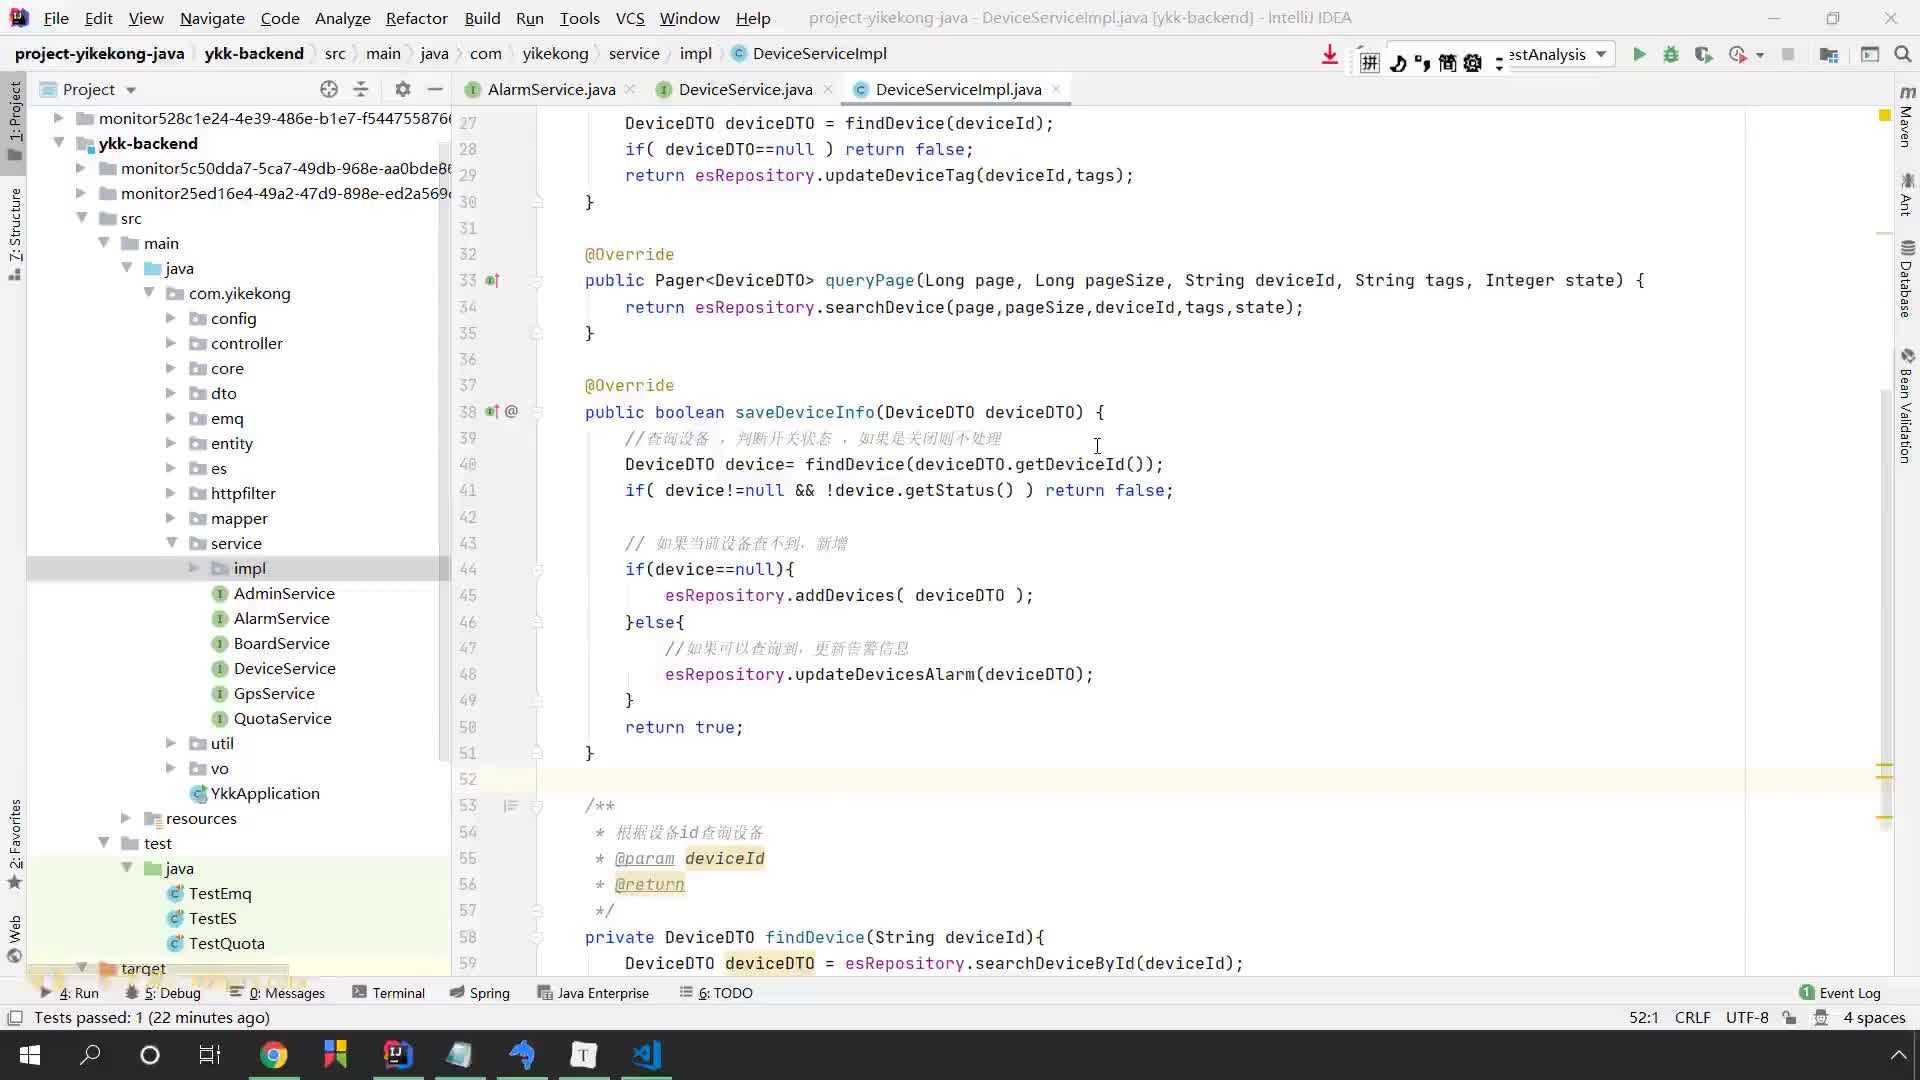Toggle the 简 simplified character mode
Viewport: 1920px width, 1080px height.
(1447, 63)
